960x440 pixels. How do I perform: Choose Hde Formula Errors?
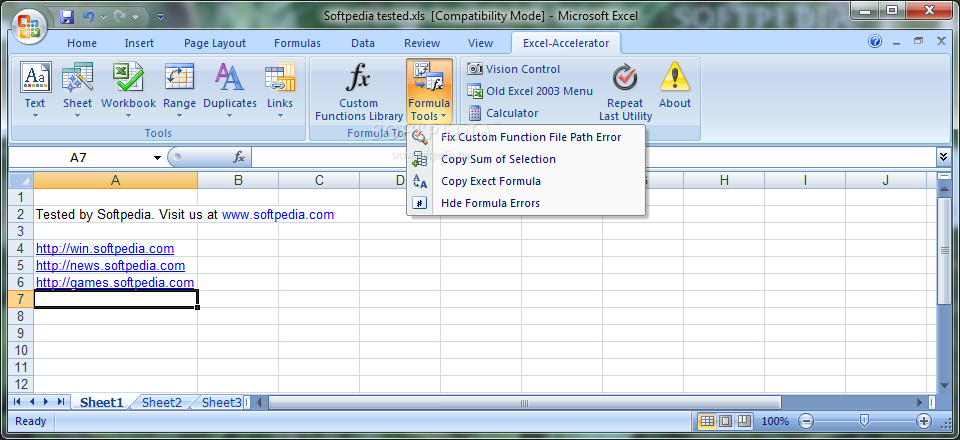pos(526,203)
